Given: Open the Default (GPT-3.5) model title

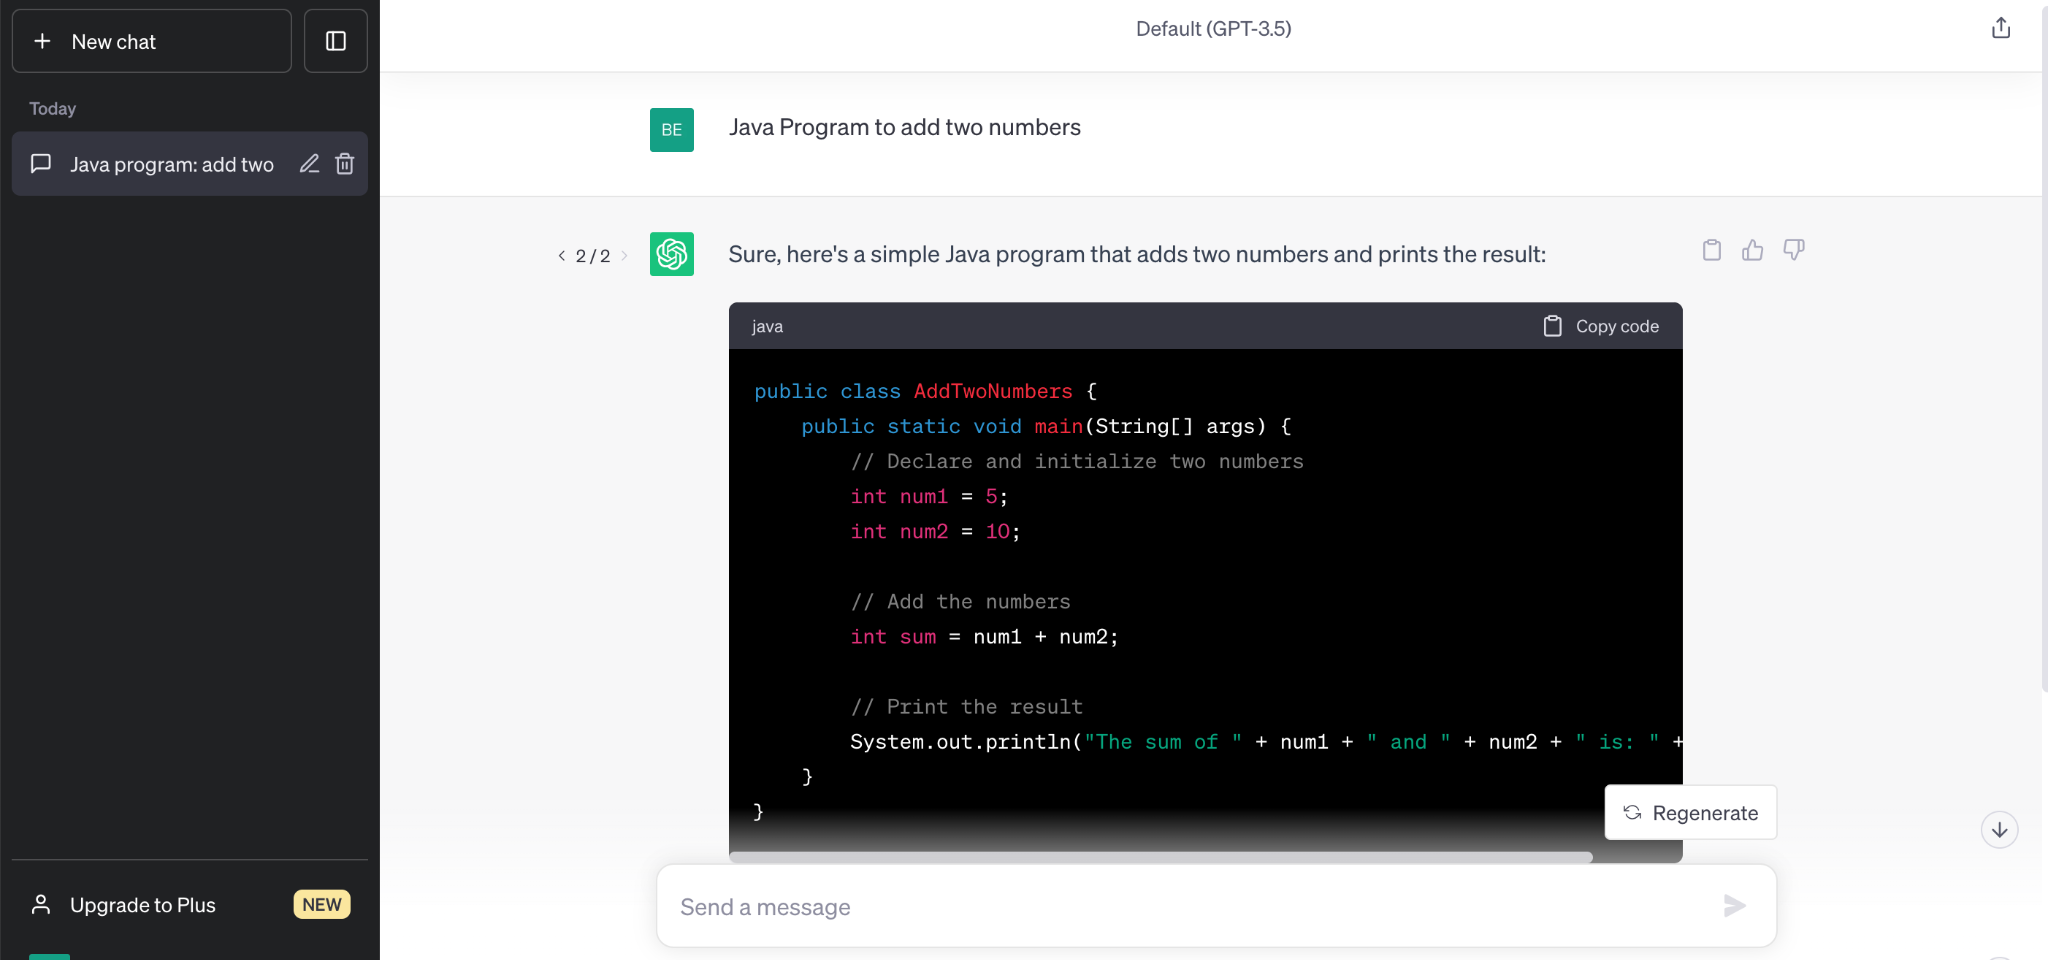Looking at the screenshot, I should pos(1214,29).
